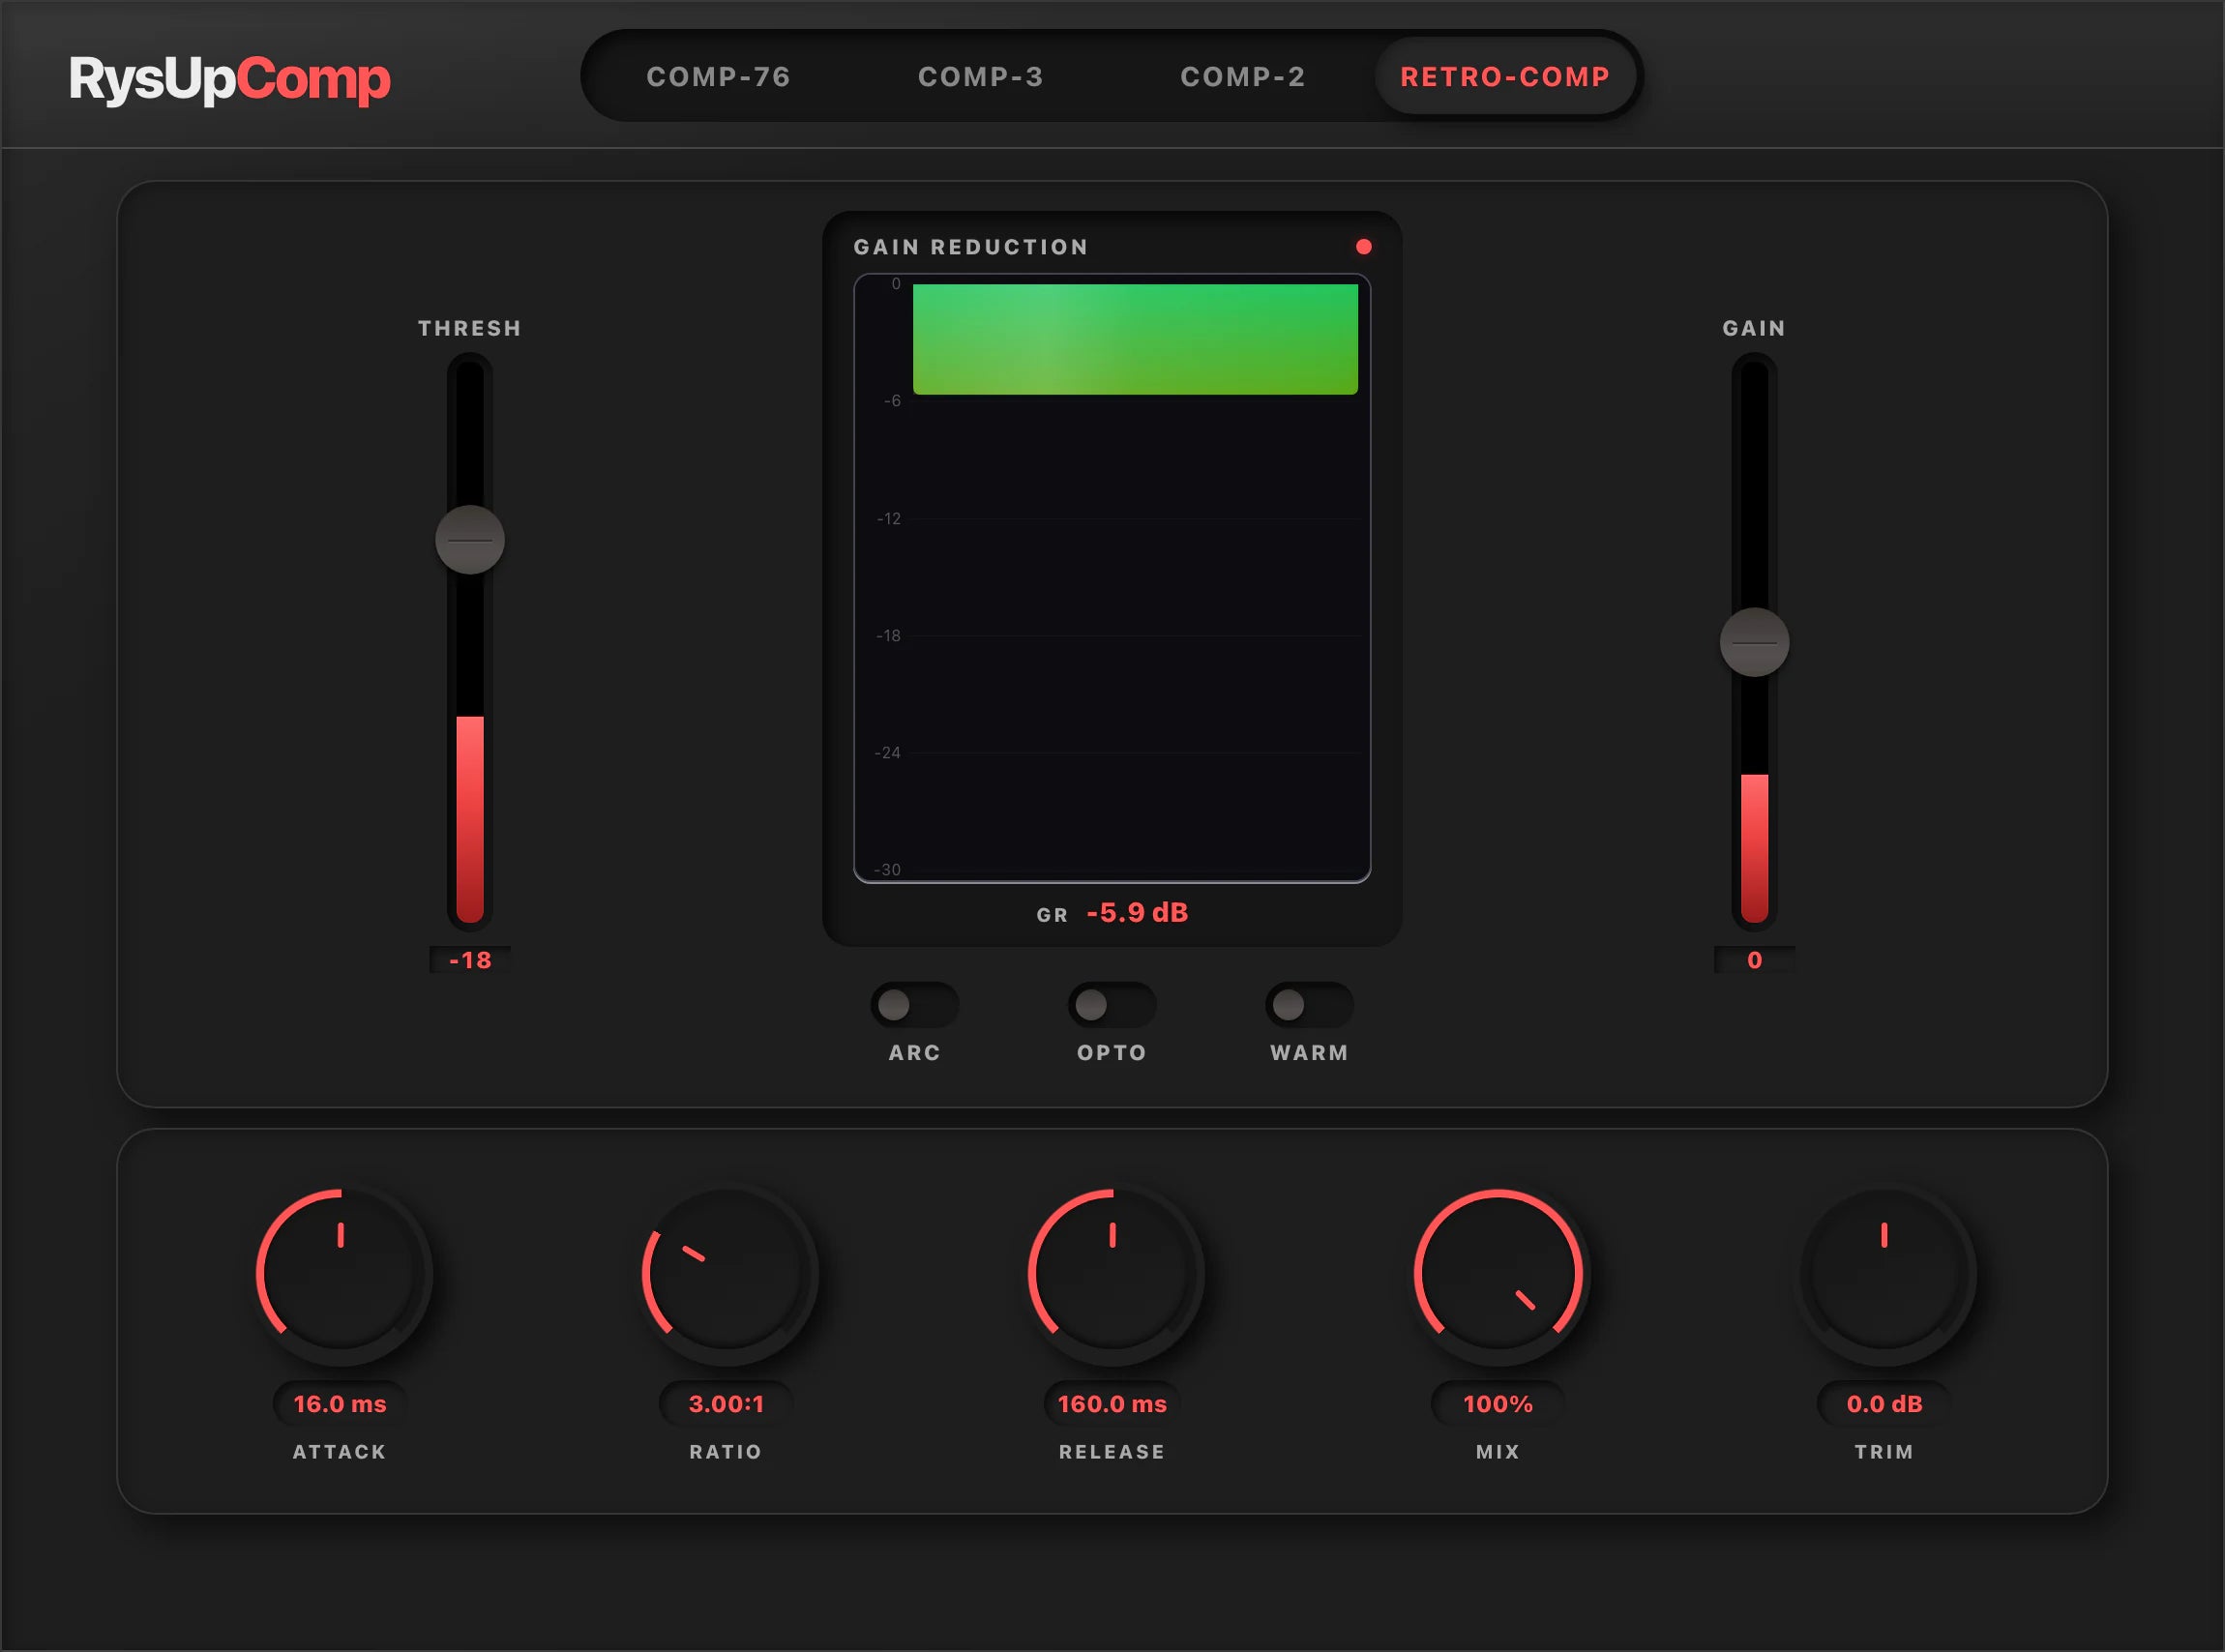
Task: Click the green gain reduction meter bar
Action: [x=1135, y=339]
